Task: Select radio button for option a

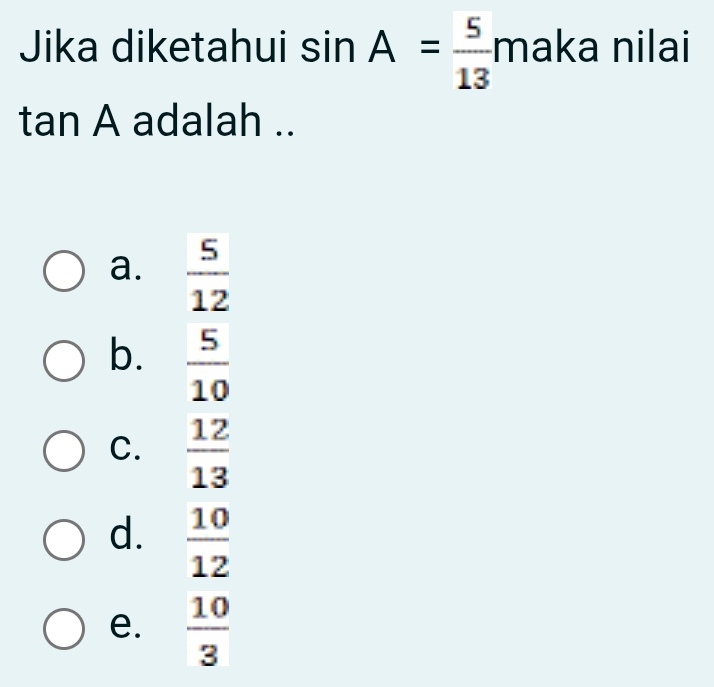Action: pyautogui.click(x=64, y=273)
